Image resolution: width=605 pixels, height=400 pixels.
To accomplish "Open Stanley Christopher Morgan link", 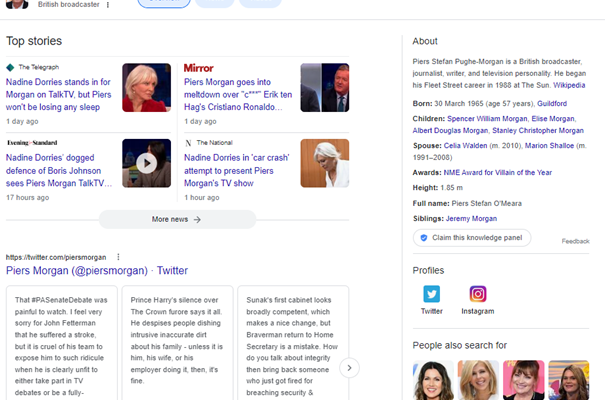I will (x=538, y=131).
